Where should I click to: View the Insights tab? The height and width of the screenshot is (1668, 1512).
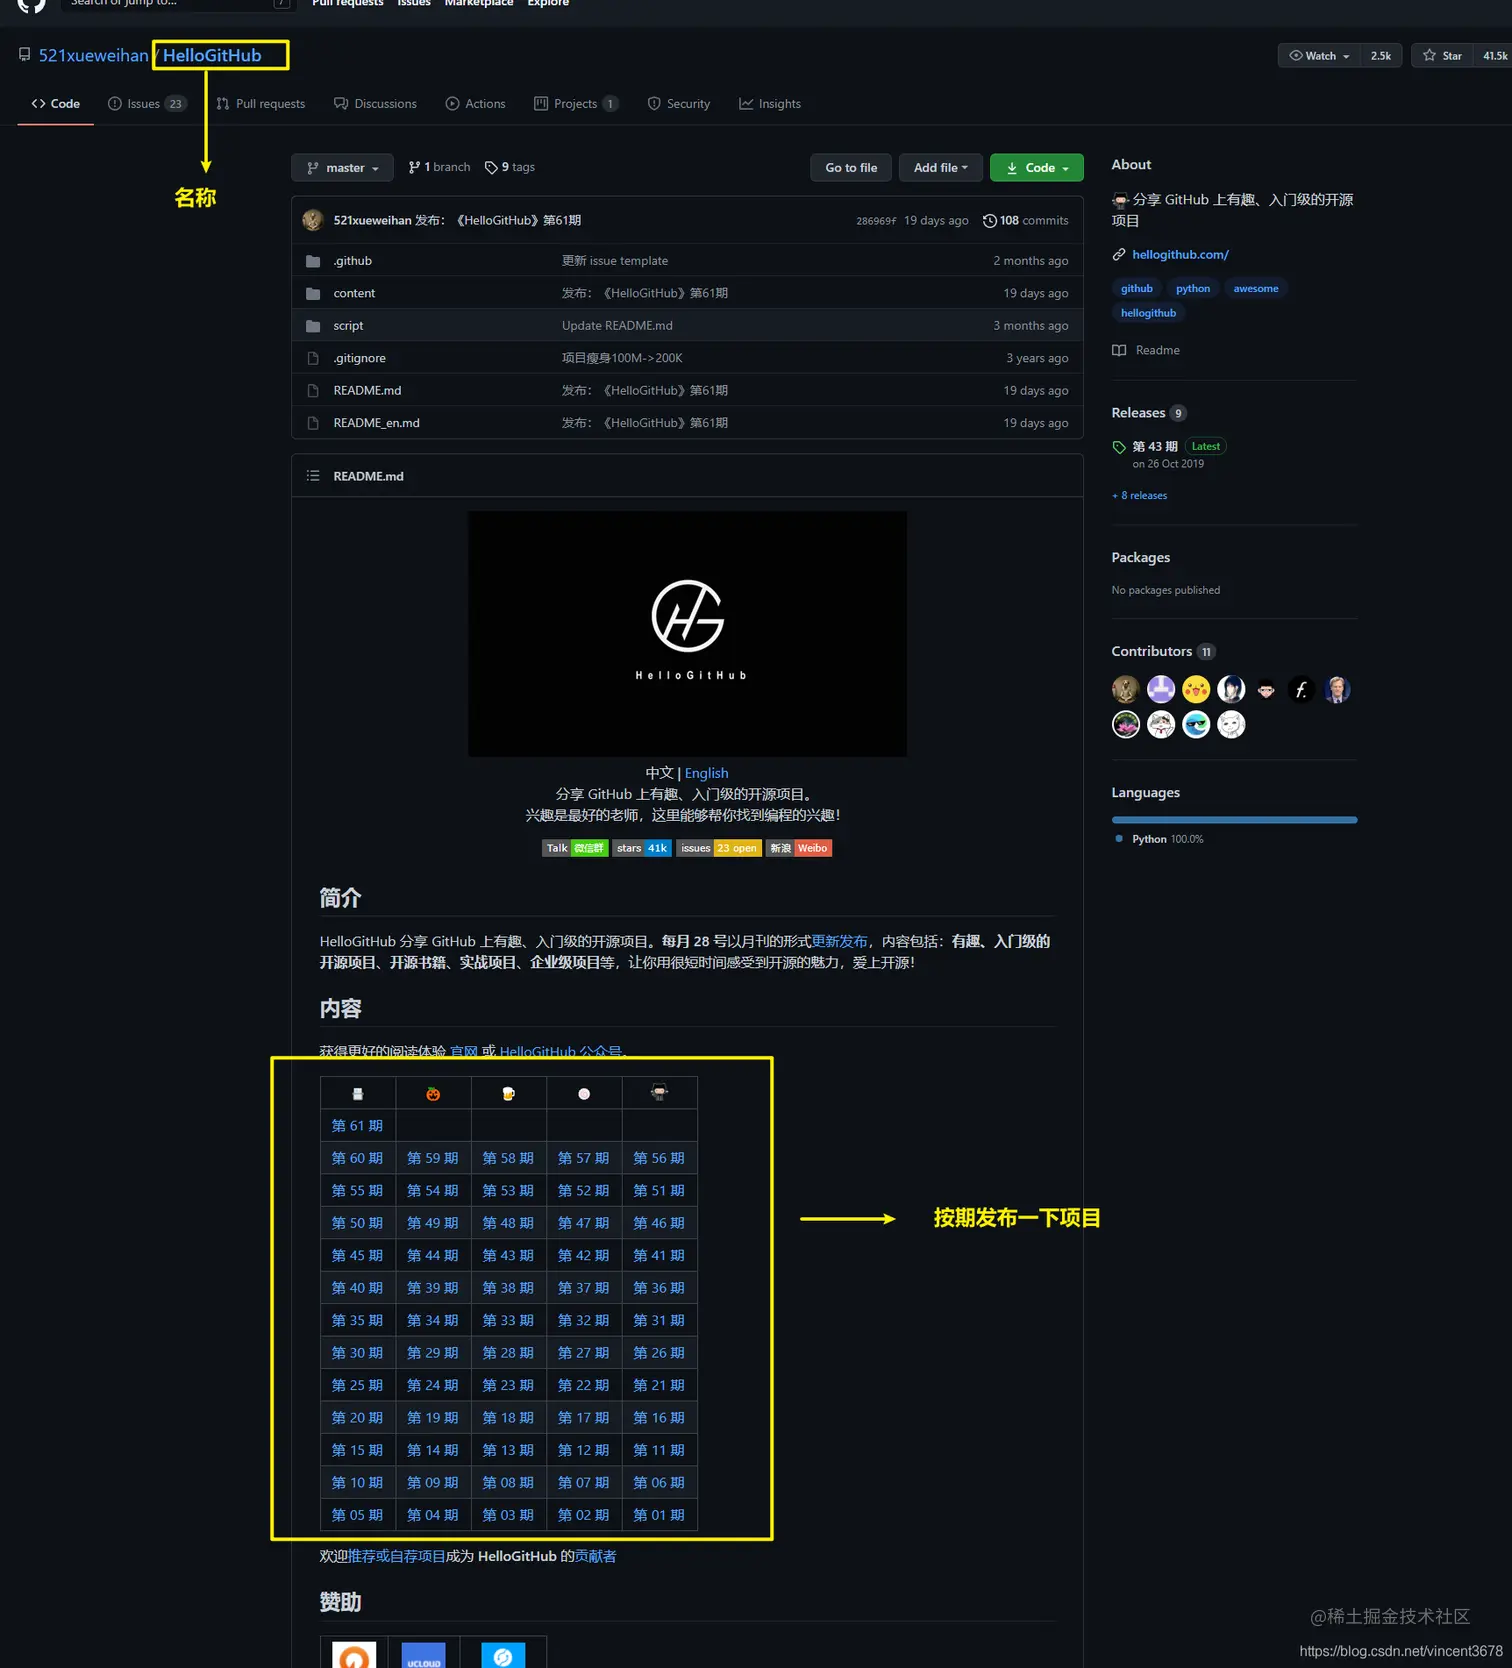click(770, 104)
